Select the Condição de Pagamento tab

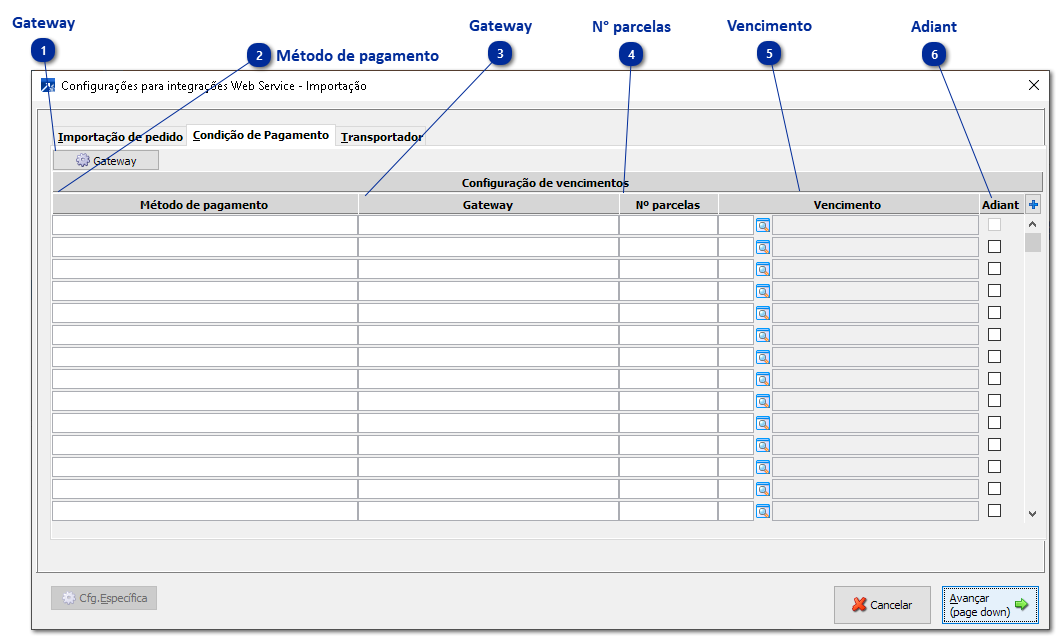coord(261,135)
